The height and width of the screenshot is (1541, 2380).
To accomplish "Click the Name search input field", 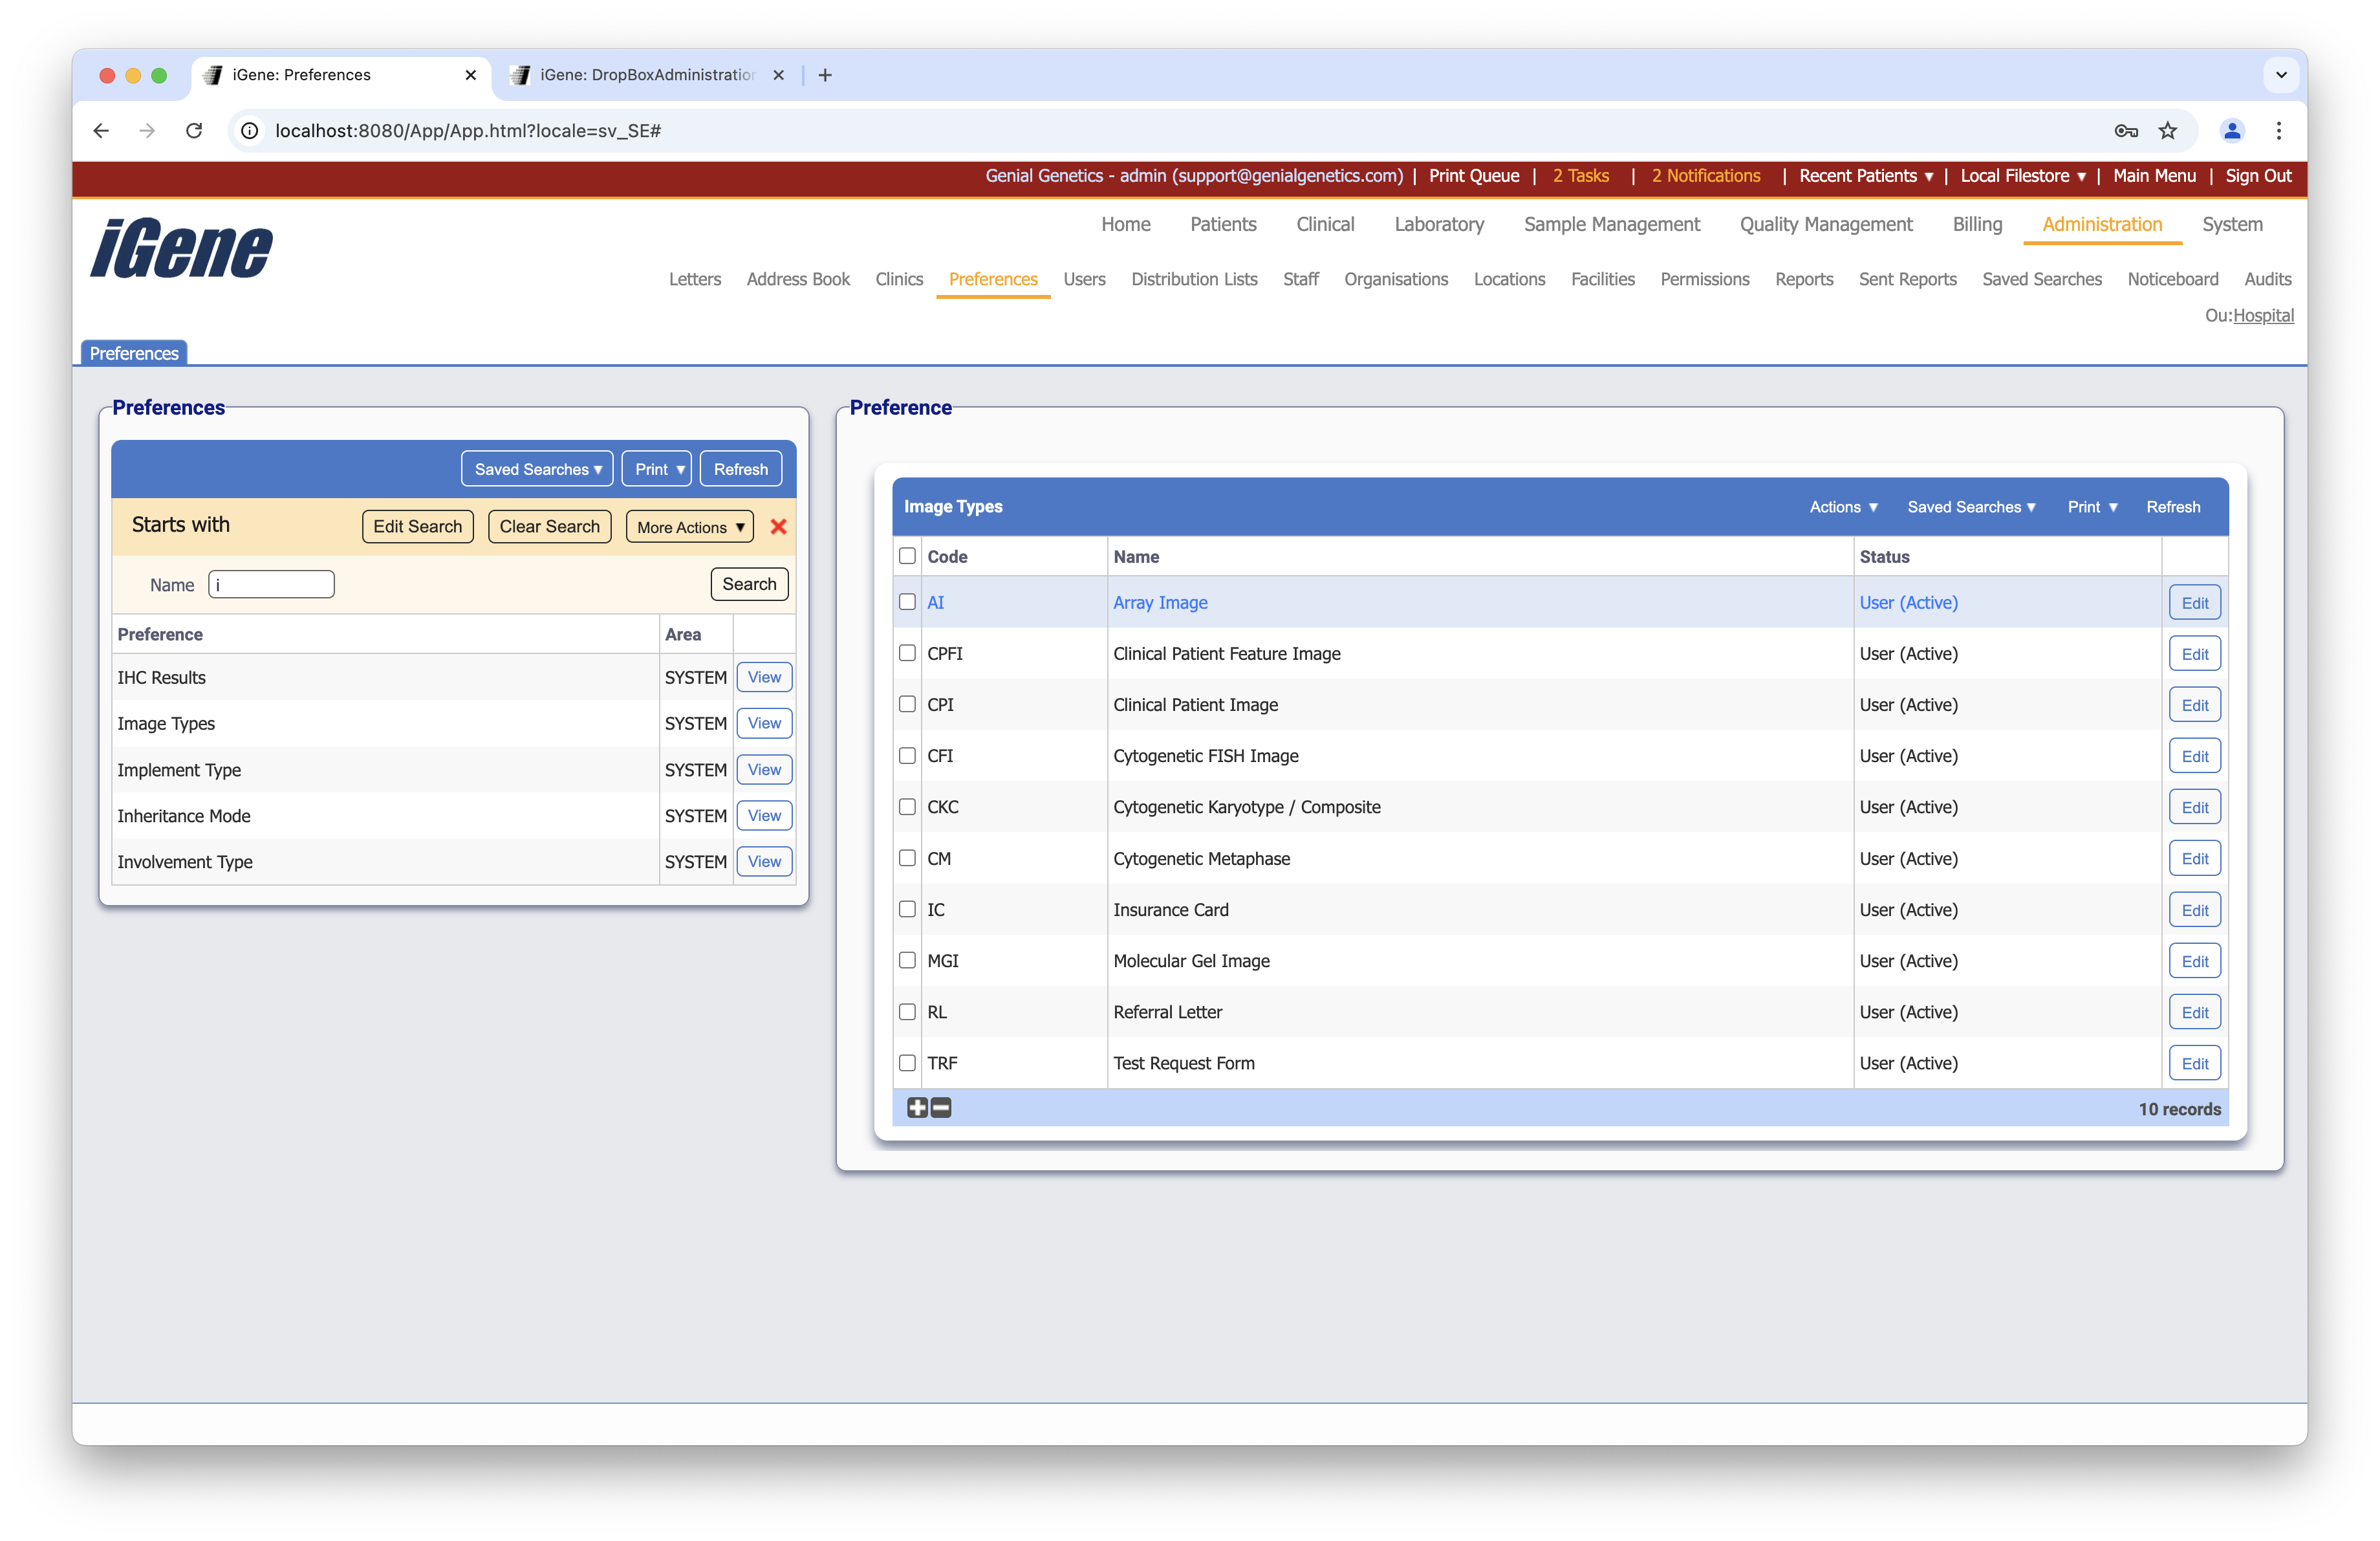I will pos(271,585).
